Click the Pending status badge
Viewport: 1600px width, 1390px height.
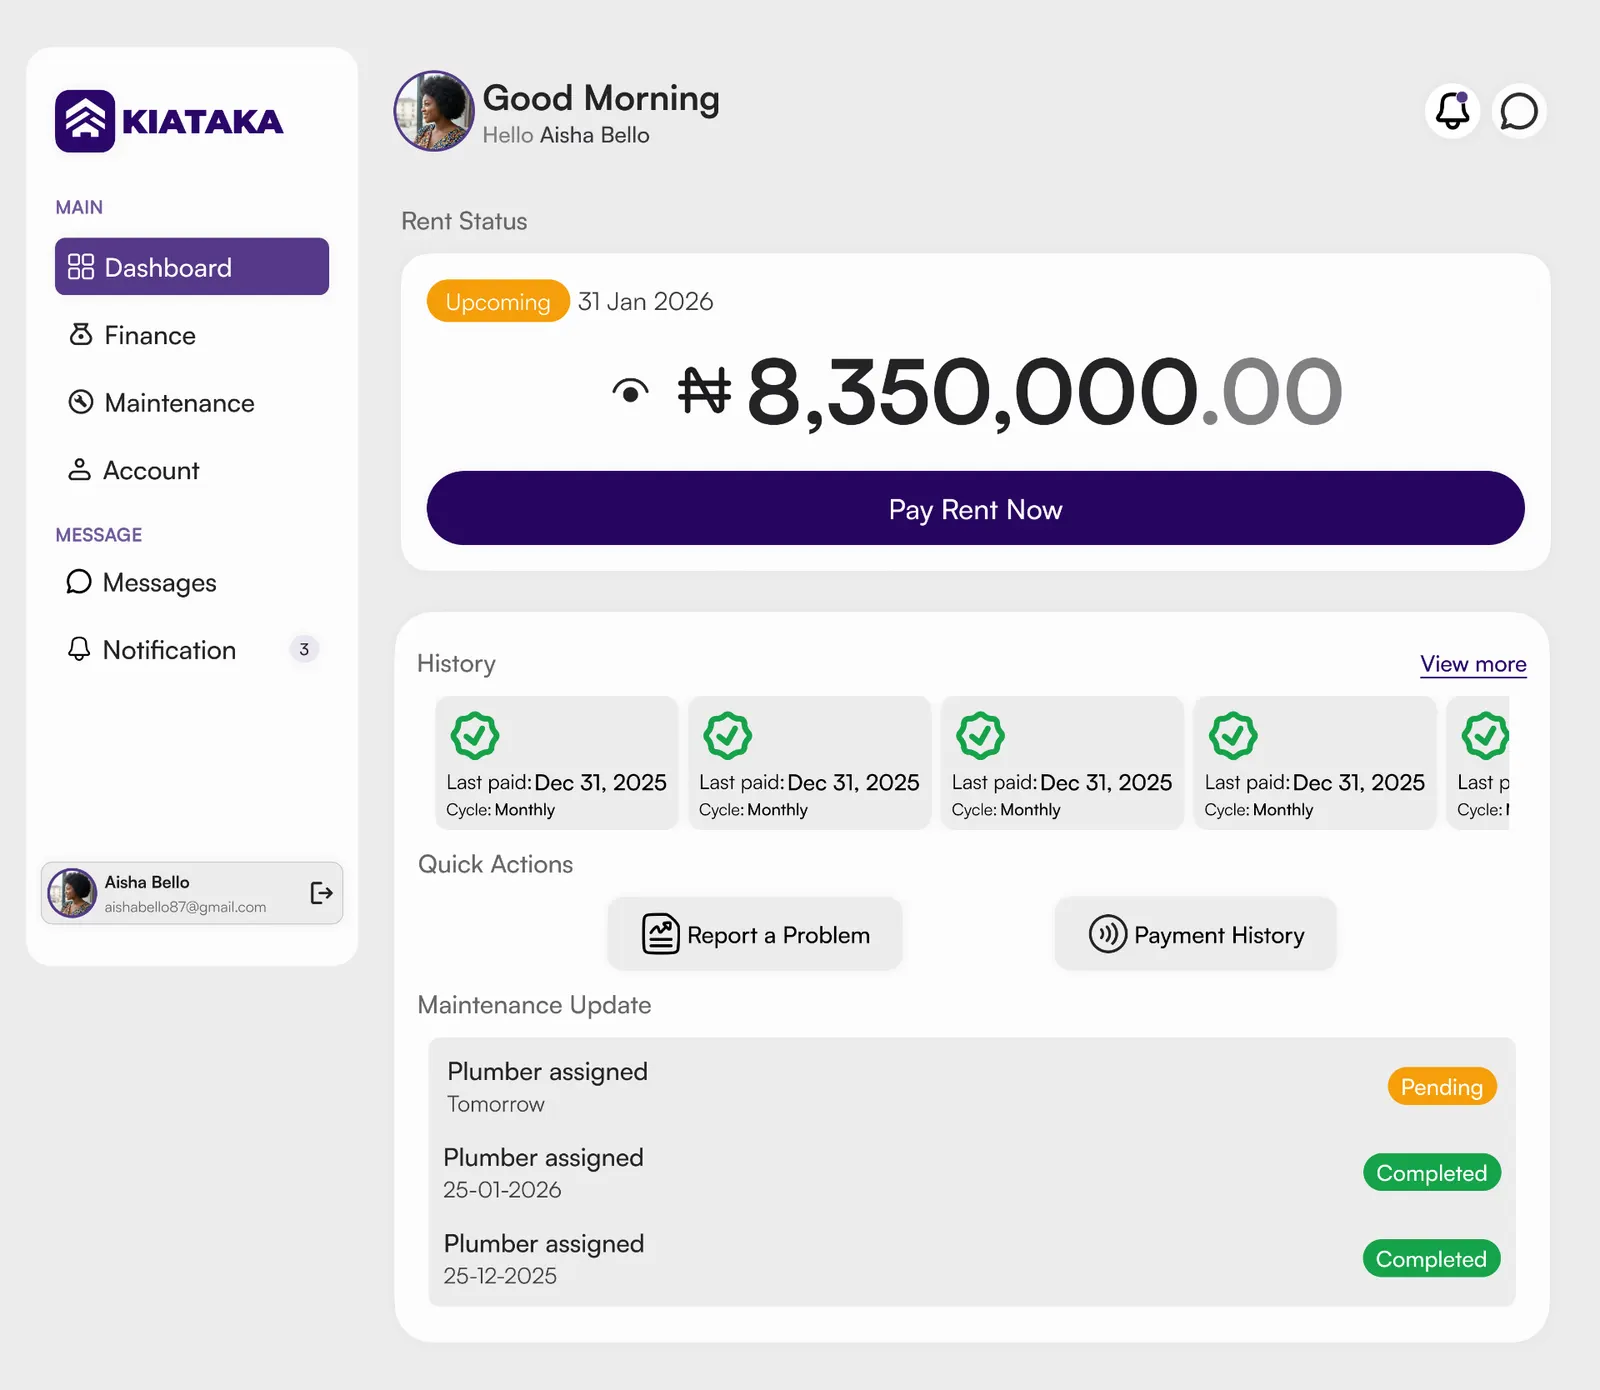pyautogui.click(x=1442, y=1087)
